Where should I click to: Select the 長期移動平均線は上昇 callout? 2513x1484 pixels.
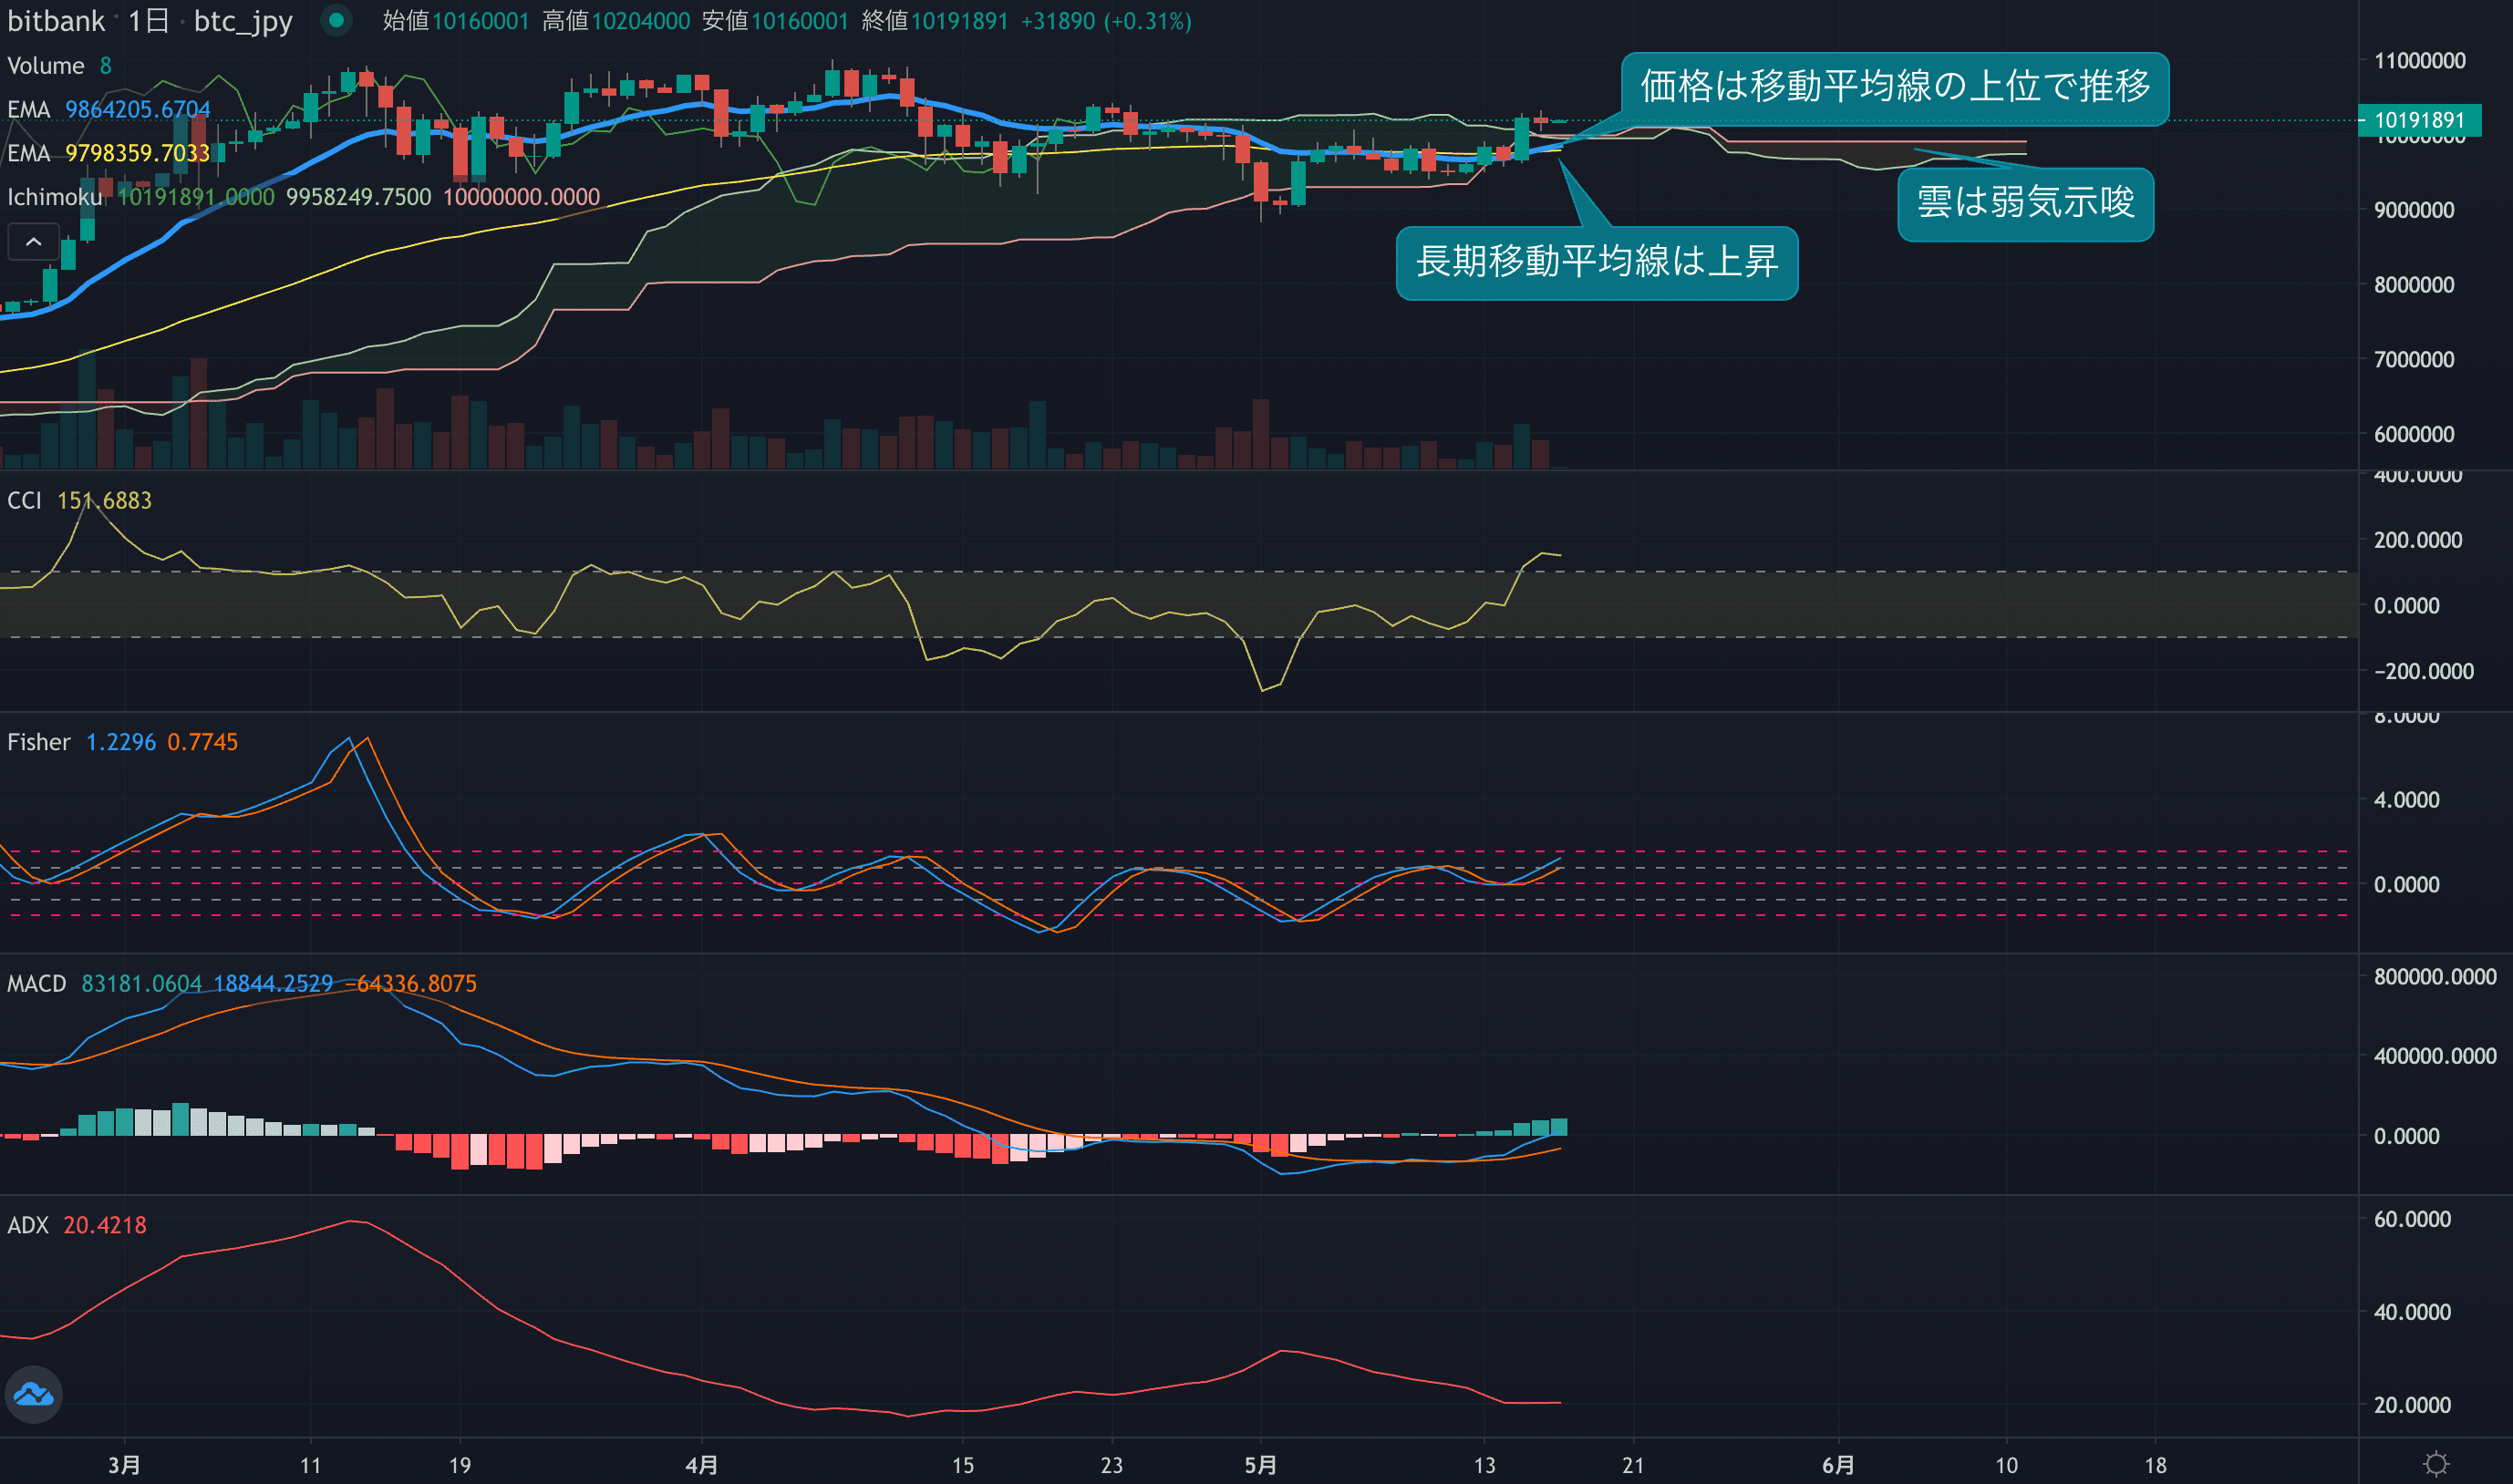click(1596, 262)
